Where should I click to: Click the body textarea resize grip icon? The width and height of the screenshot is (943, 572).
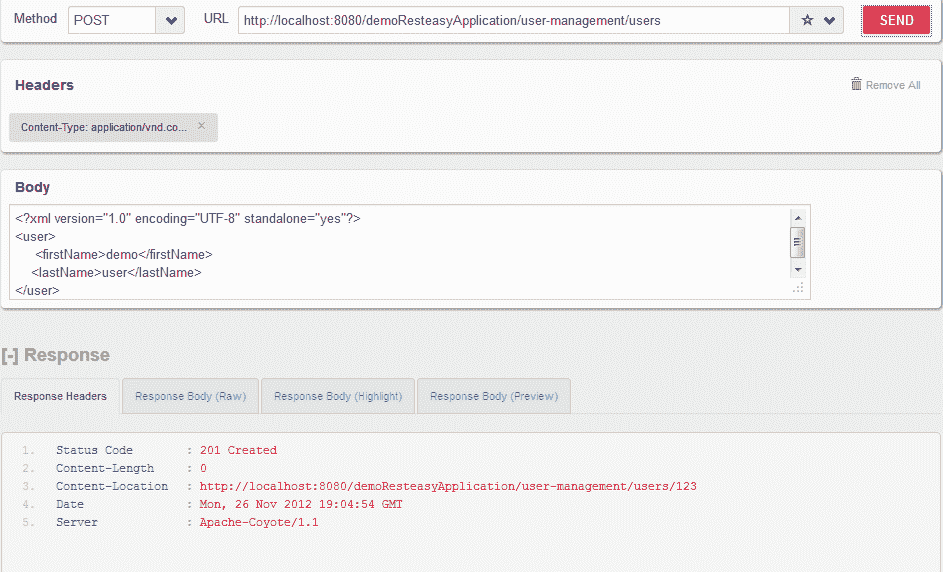[798, 288]
